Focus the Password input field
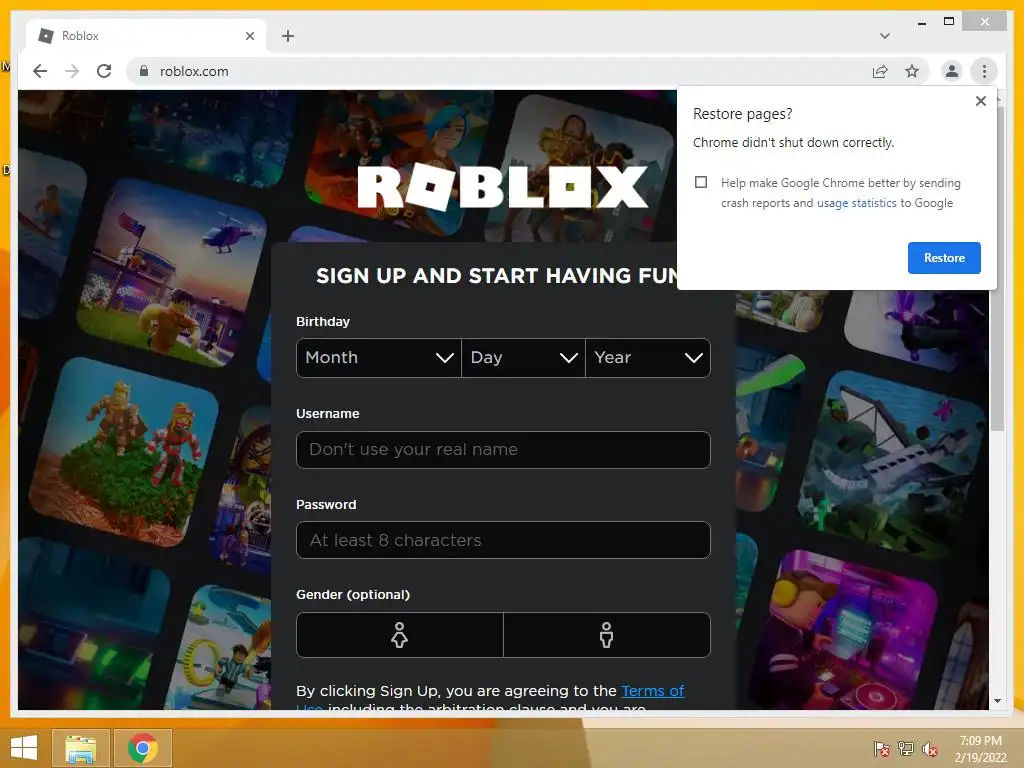Image resolution: width=1024 pixels, height=768 pixels. coord(503,540)
